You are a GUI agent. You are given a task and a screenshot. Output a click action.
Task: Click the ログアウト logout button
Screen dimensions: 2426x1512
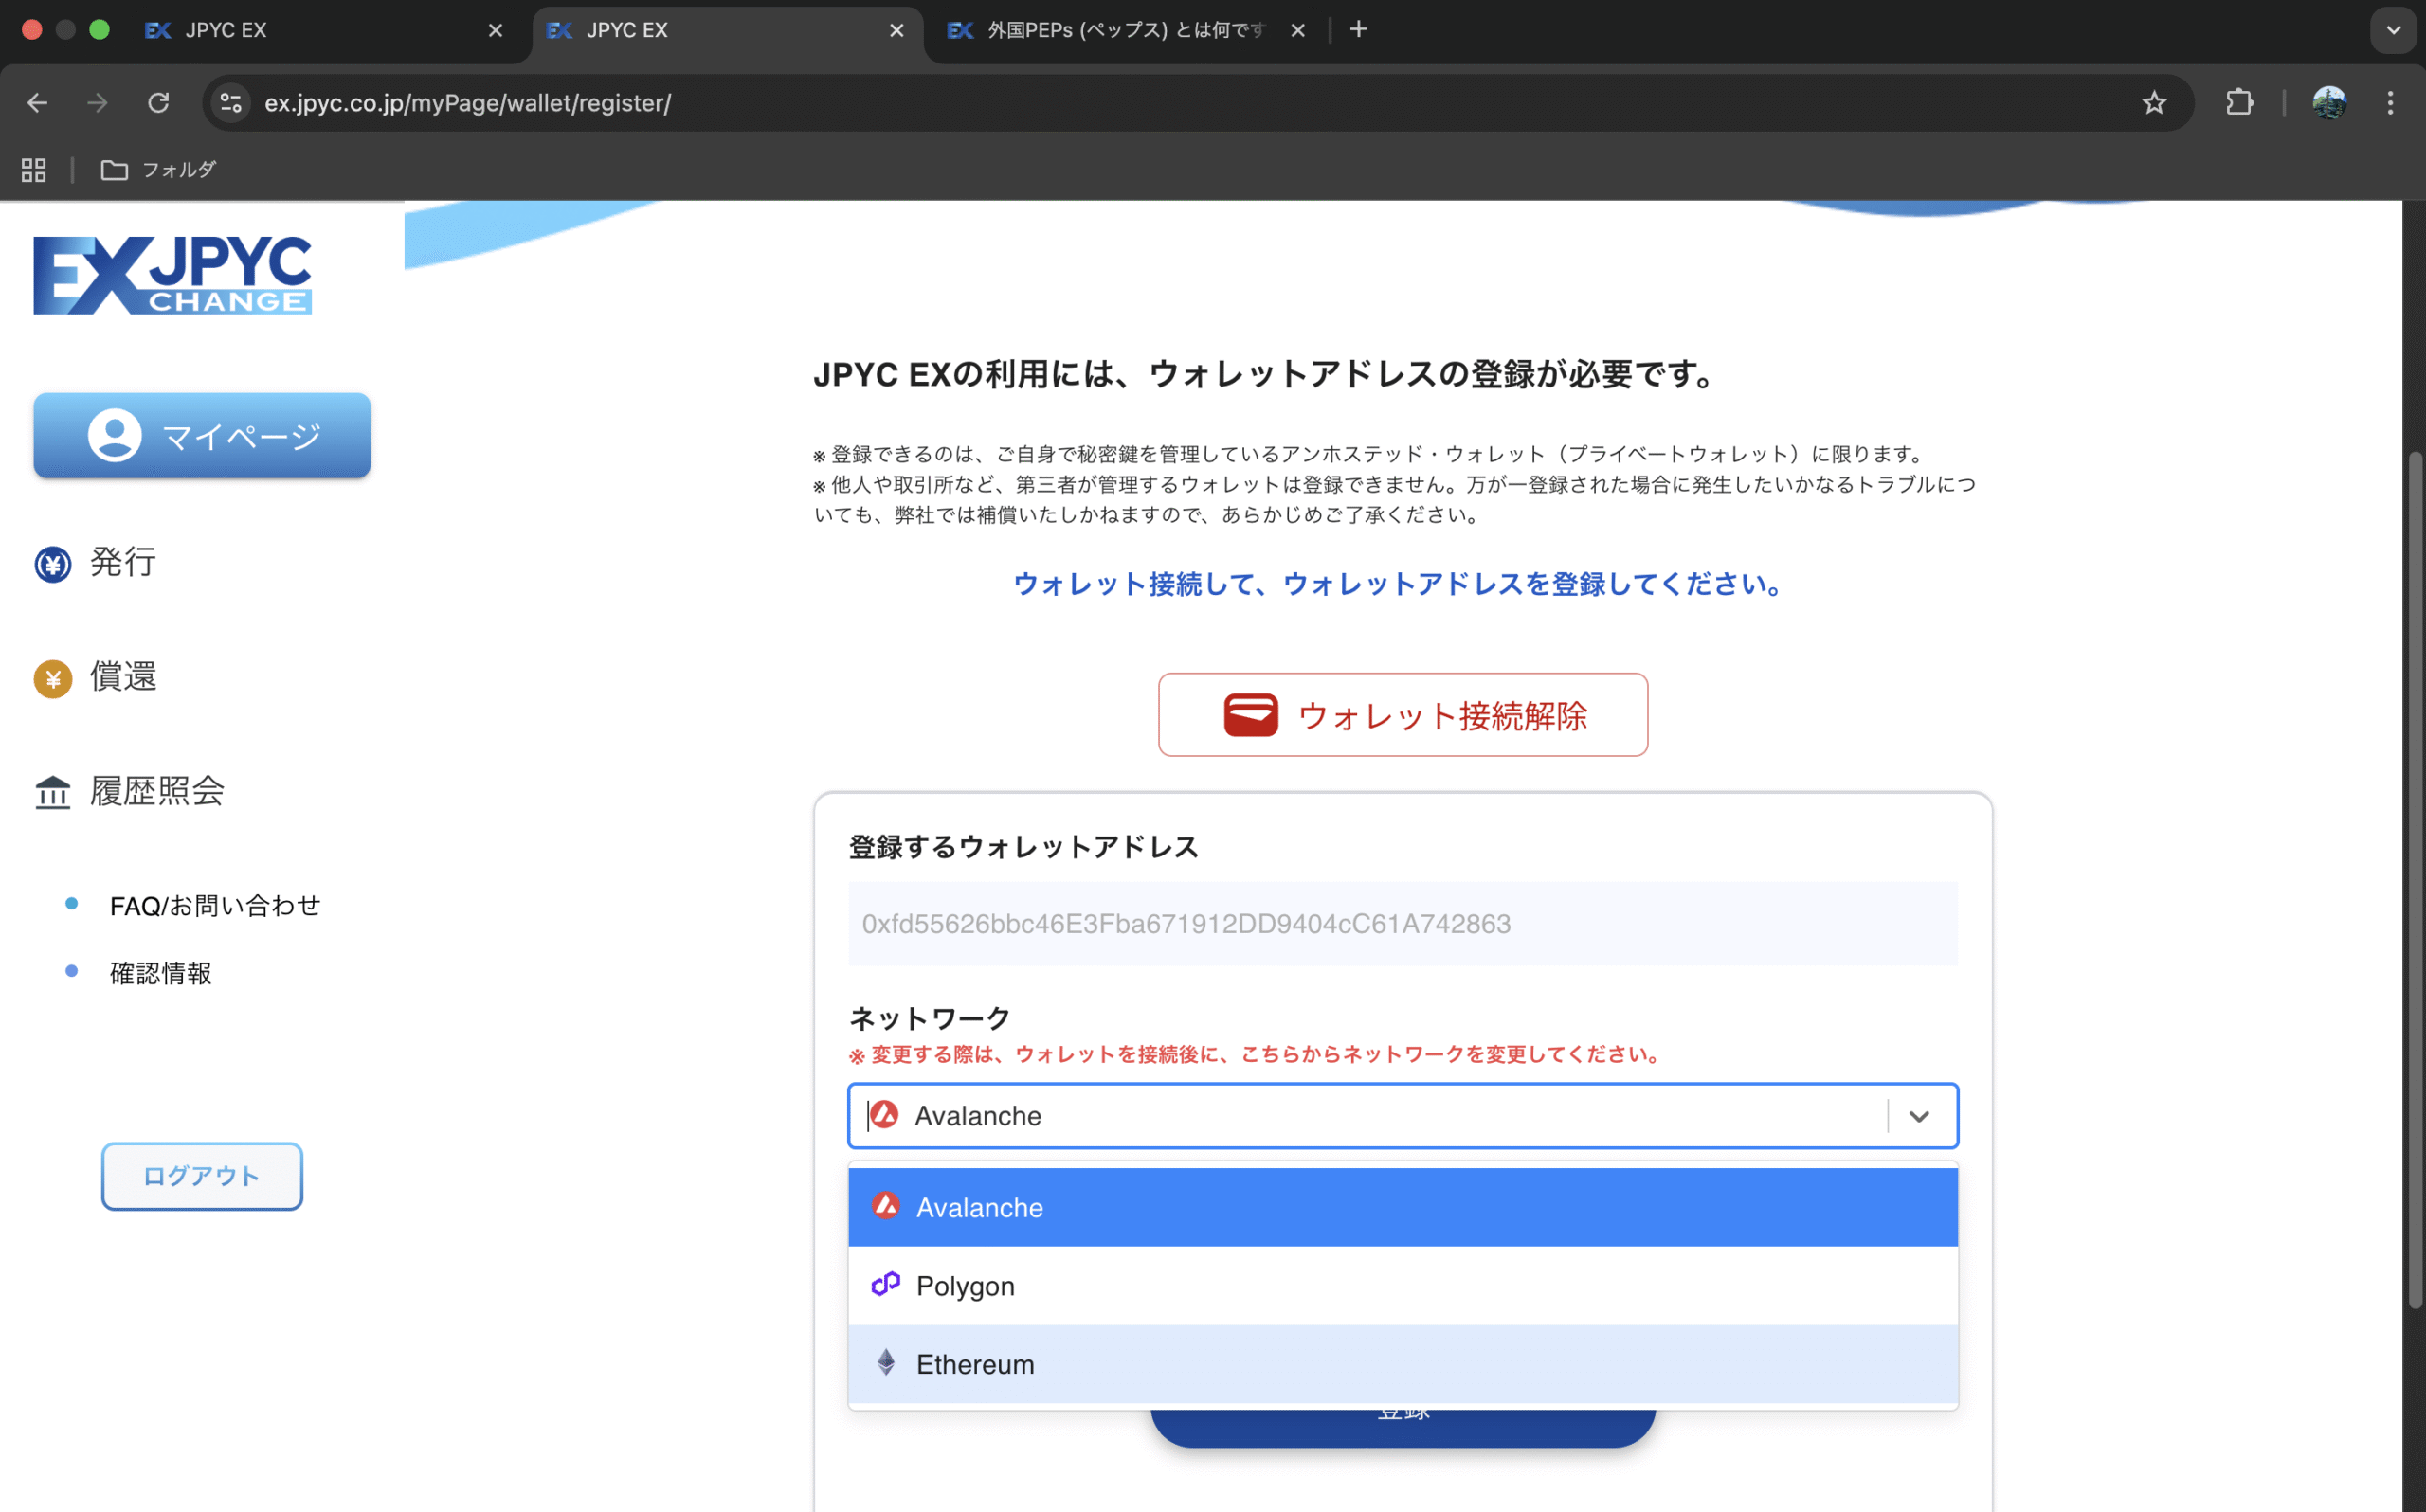pyautogui.click(x=202, y=1176)
